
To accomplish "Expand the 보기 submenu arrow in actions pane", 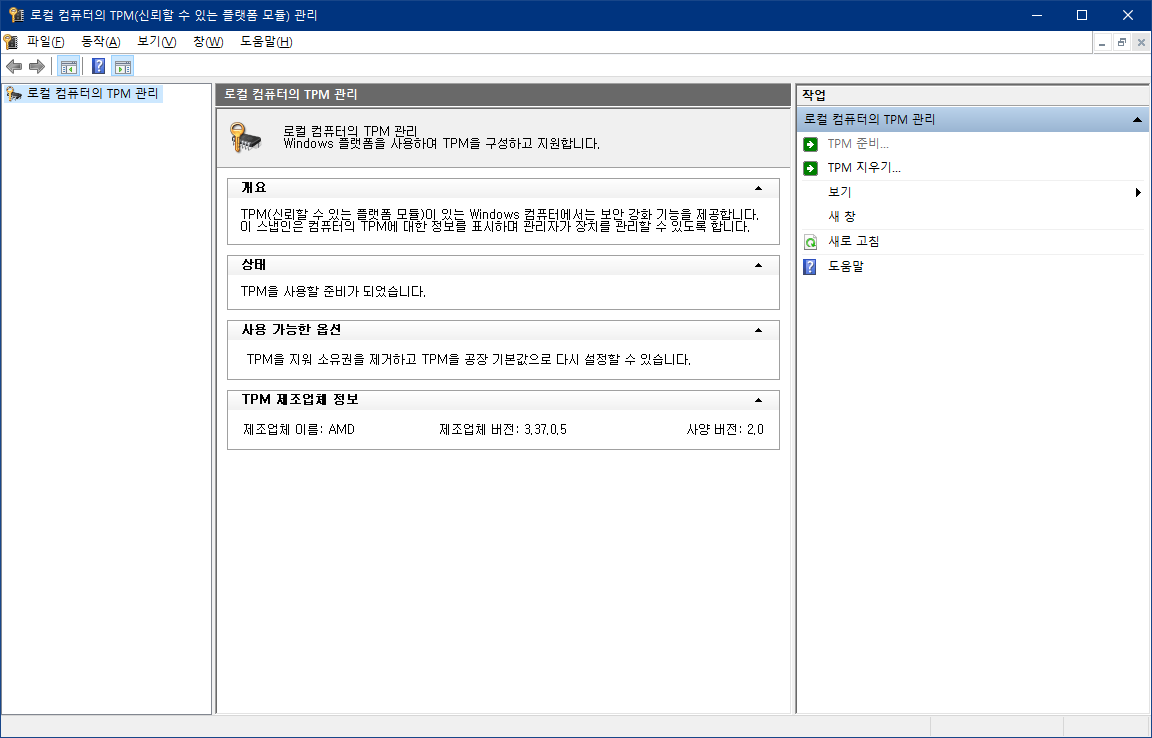I will pos(1138,193).
